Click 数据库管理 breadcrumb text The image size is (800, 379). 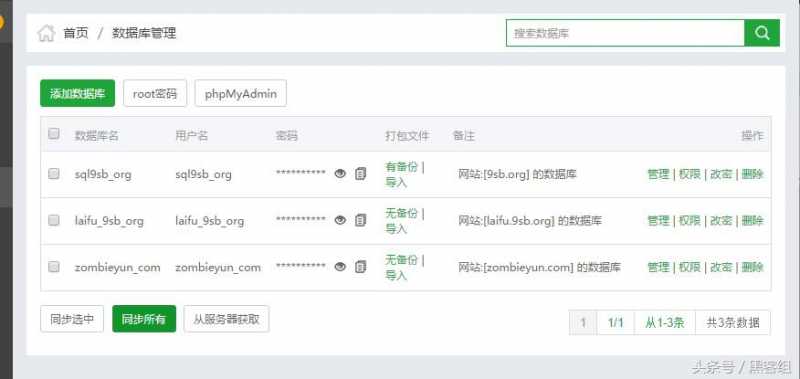tap(144, 34)
